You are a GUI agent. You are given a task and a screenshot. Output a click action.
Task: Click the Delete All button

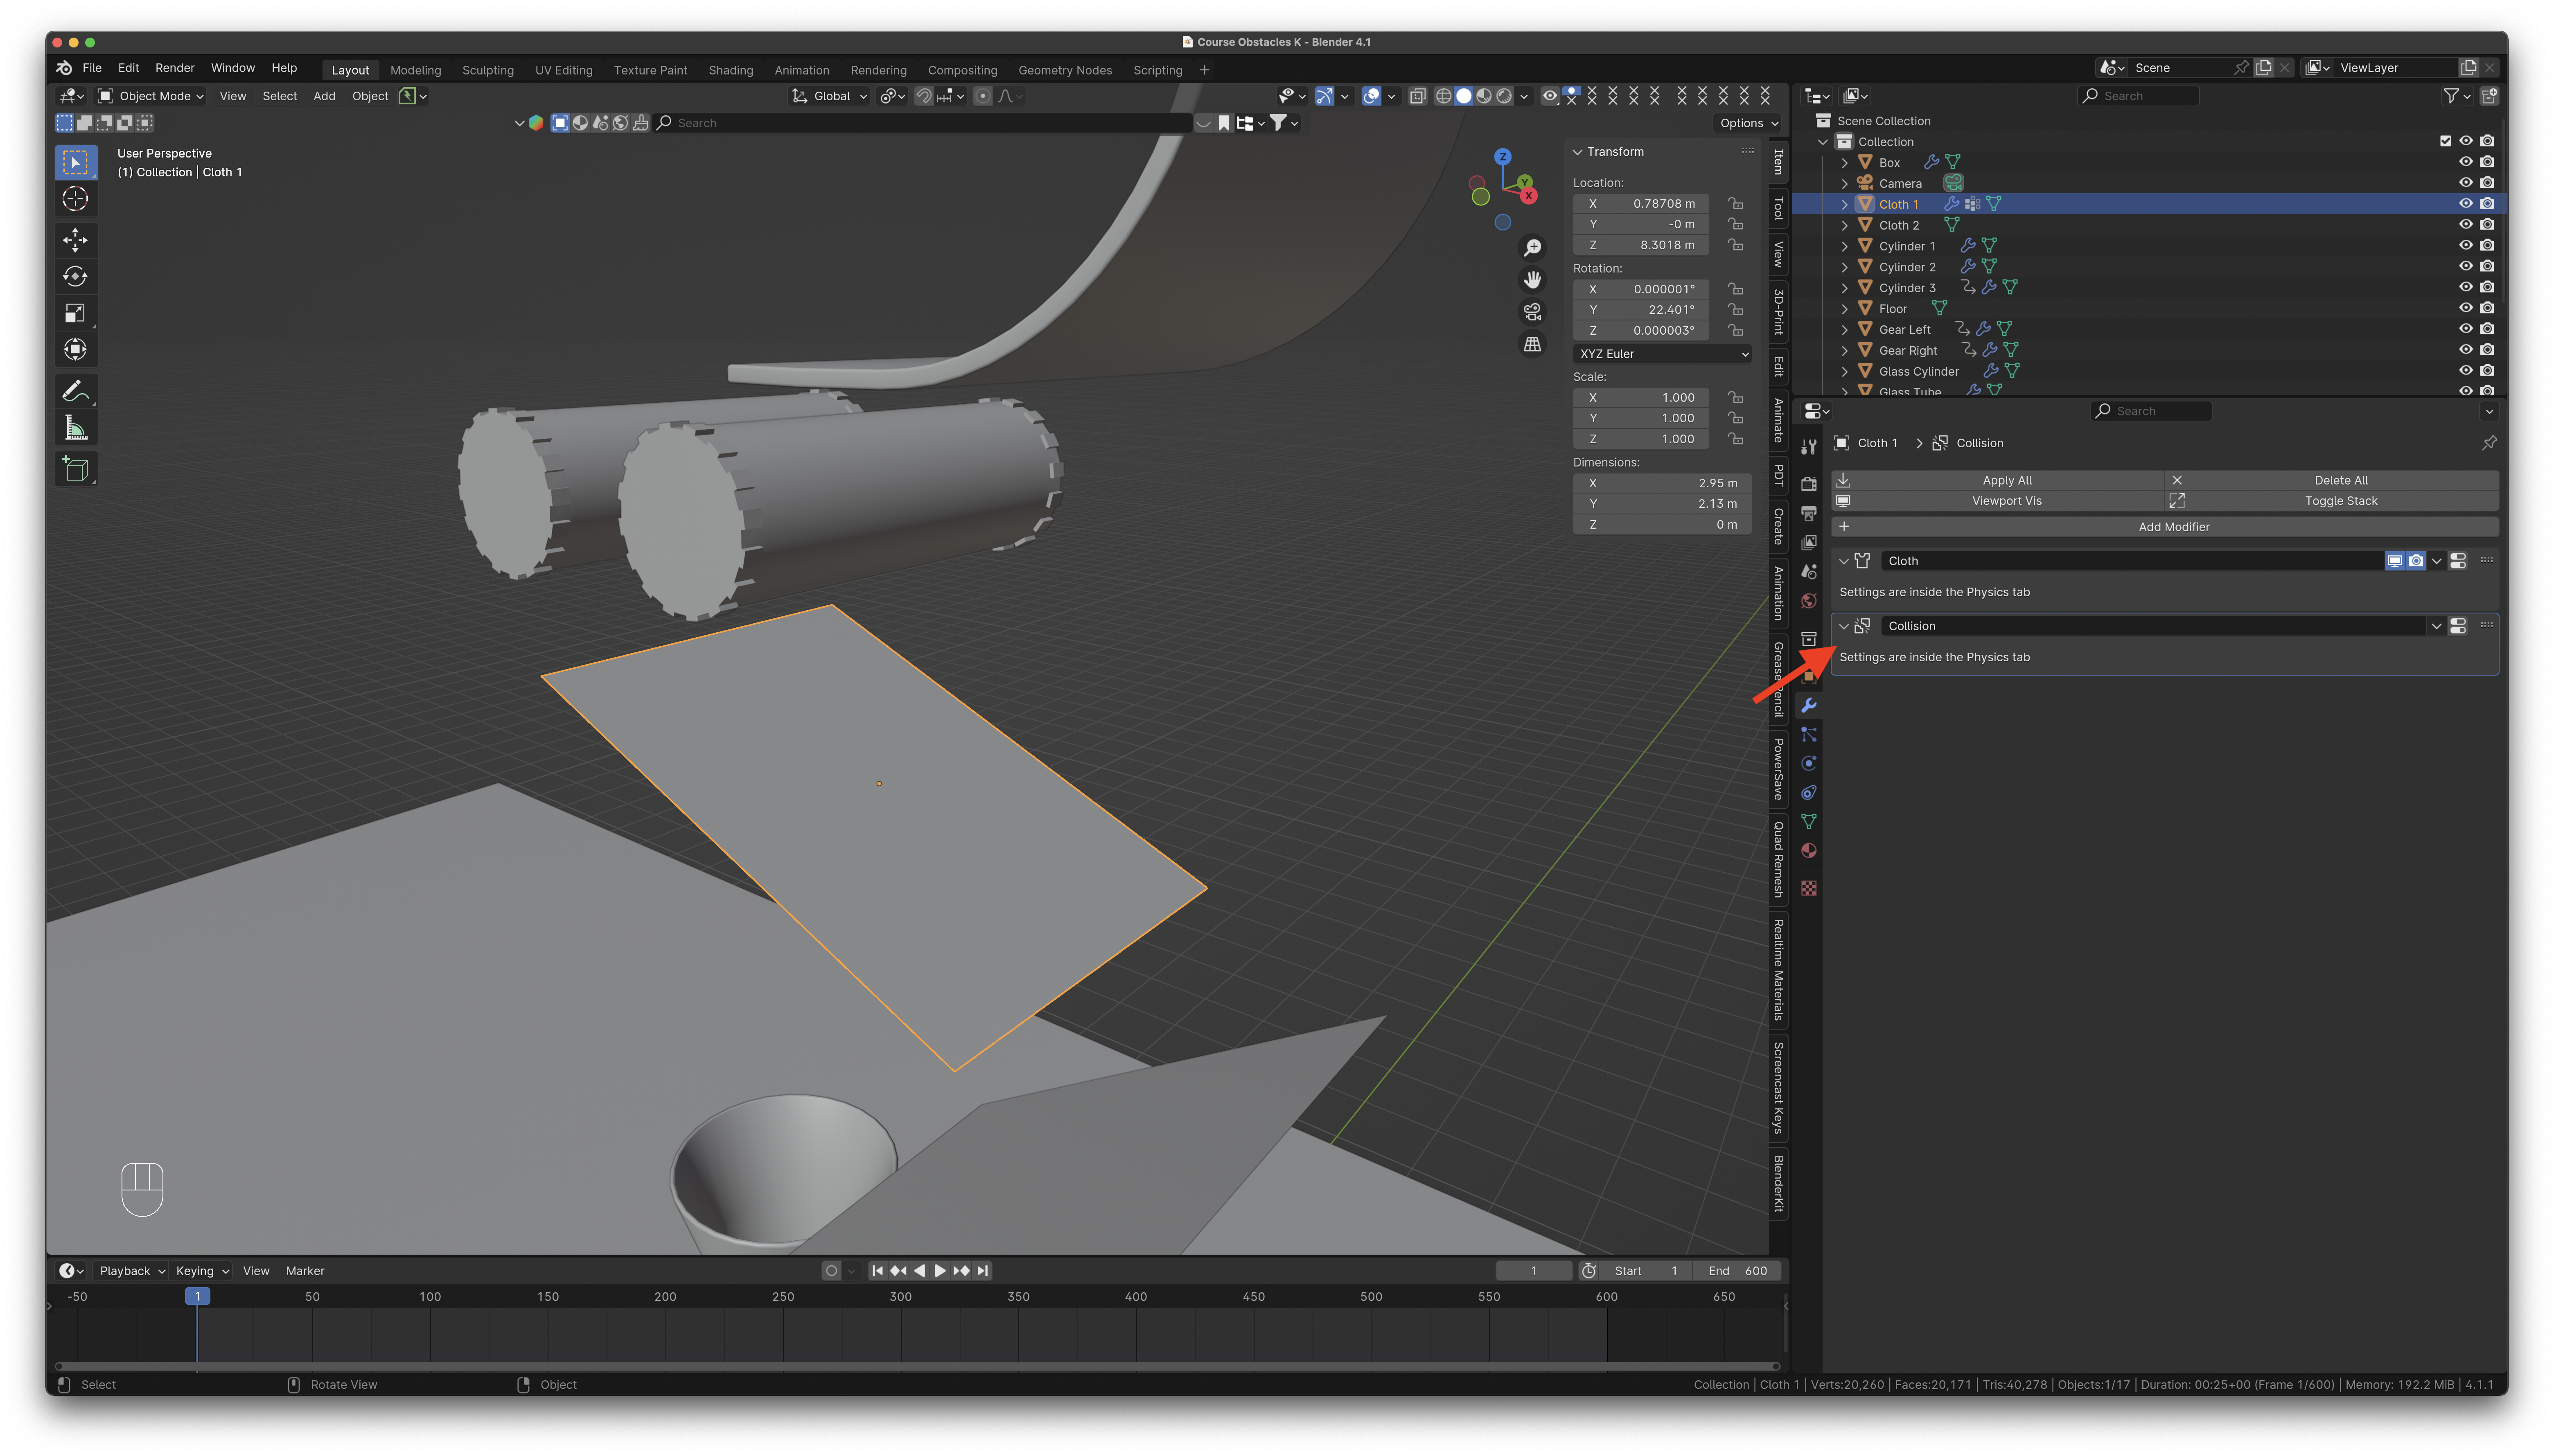click(x=2332, y=480)
